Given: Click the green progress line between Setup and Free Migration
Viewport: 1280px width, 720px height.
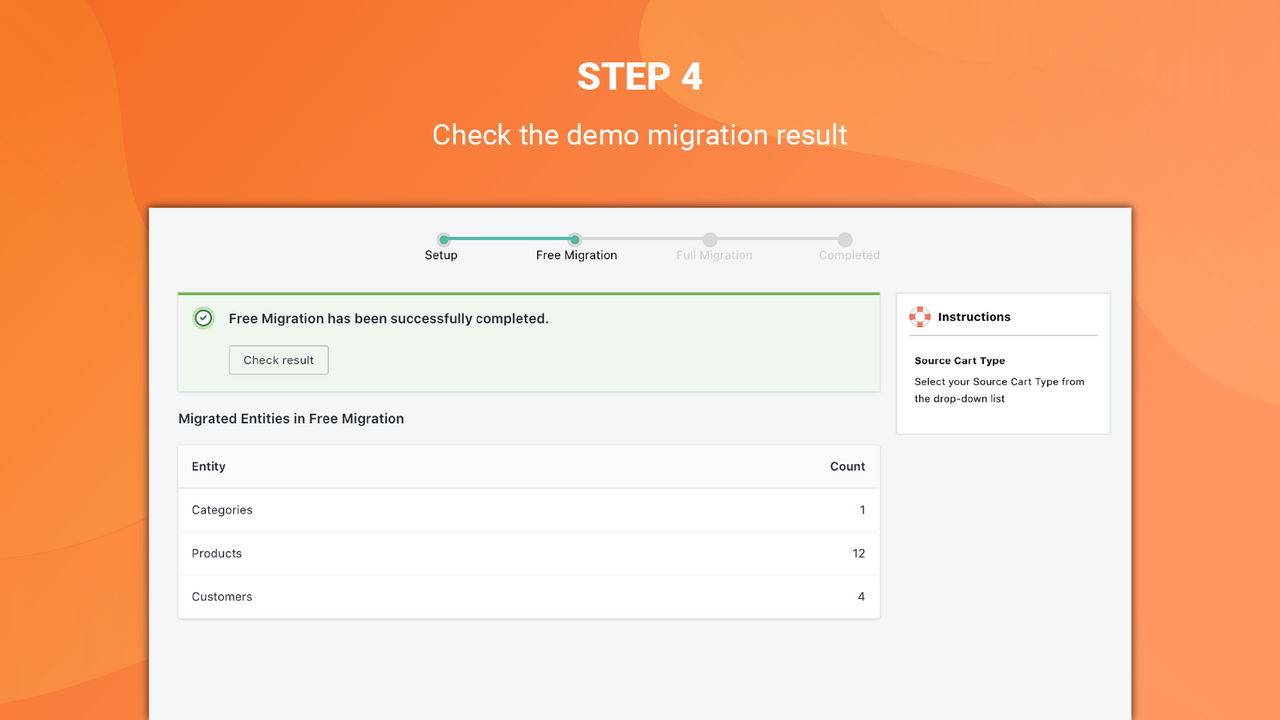Looking at the screenshot, I should pos(508,240).
